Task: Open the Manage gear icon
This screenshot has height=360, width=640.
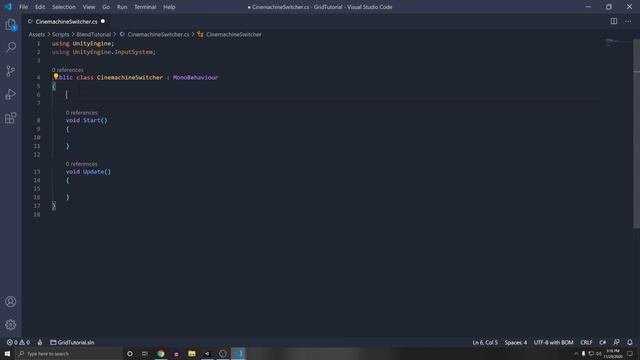Action: click(11, 325)
